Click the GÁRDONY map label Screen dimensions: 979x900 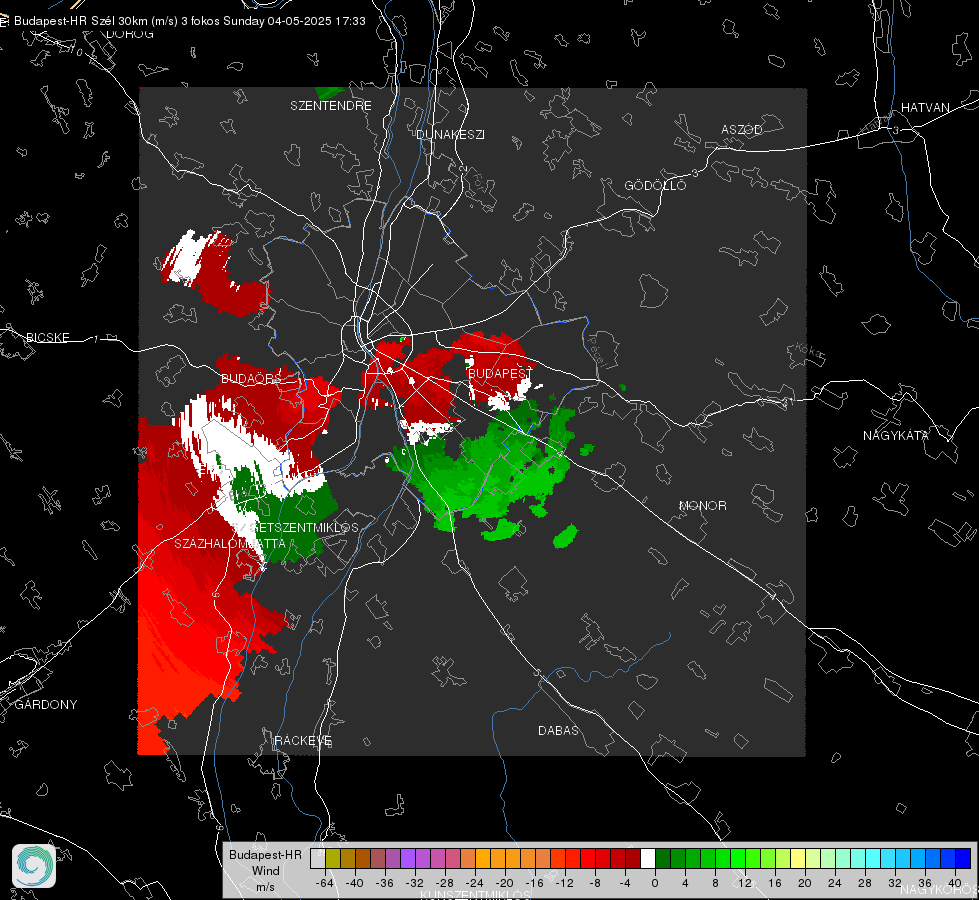[46, 705]
